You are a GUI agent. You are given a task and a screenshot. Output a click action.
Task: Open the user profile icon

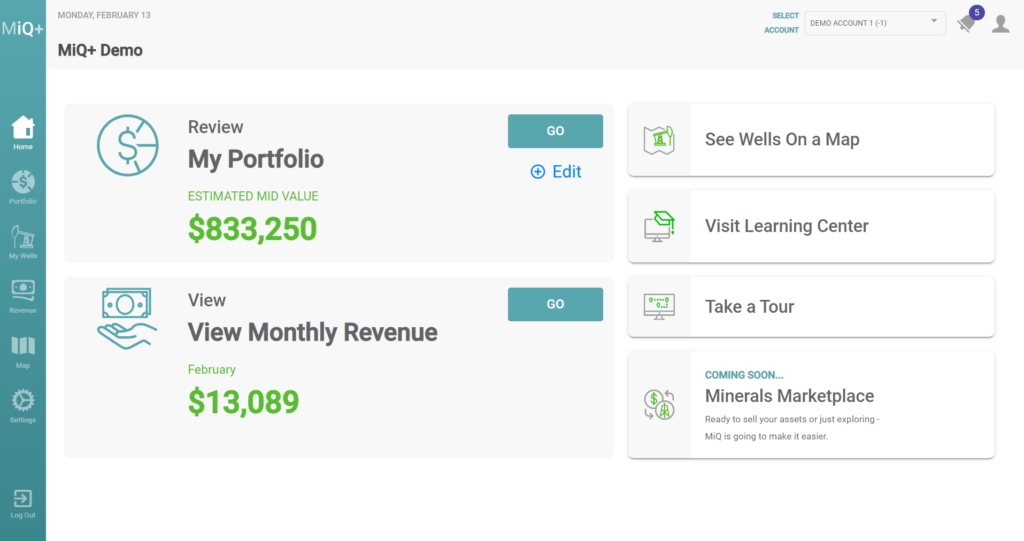(1000, 23)
